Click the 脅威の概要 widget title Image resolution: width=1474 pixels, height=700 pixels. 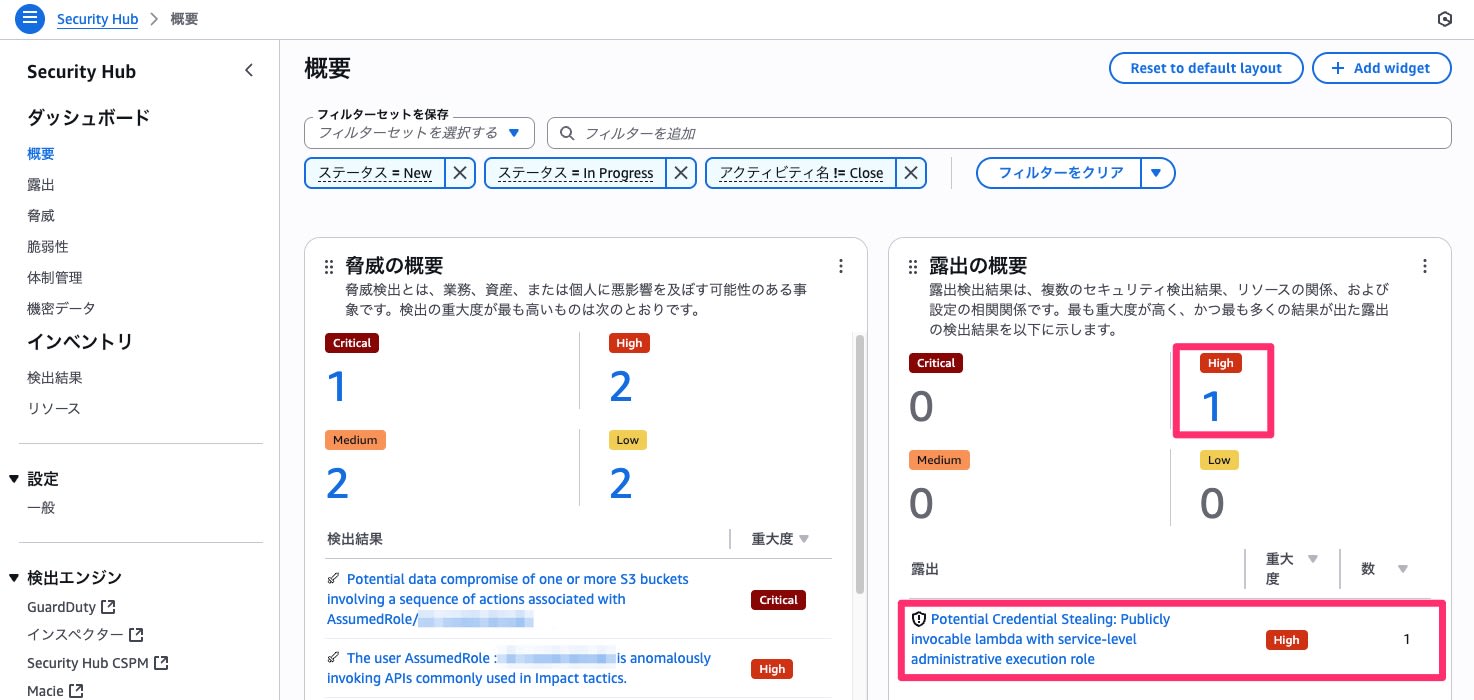[394, 266]
